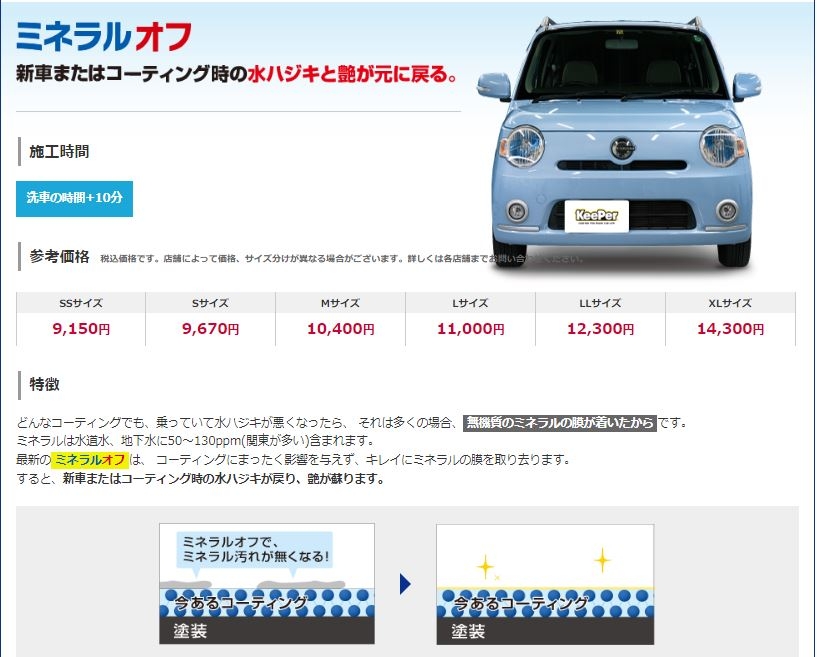Click the KeePer license plate logo

coord(596,215)
